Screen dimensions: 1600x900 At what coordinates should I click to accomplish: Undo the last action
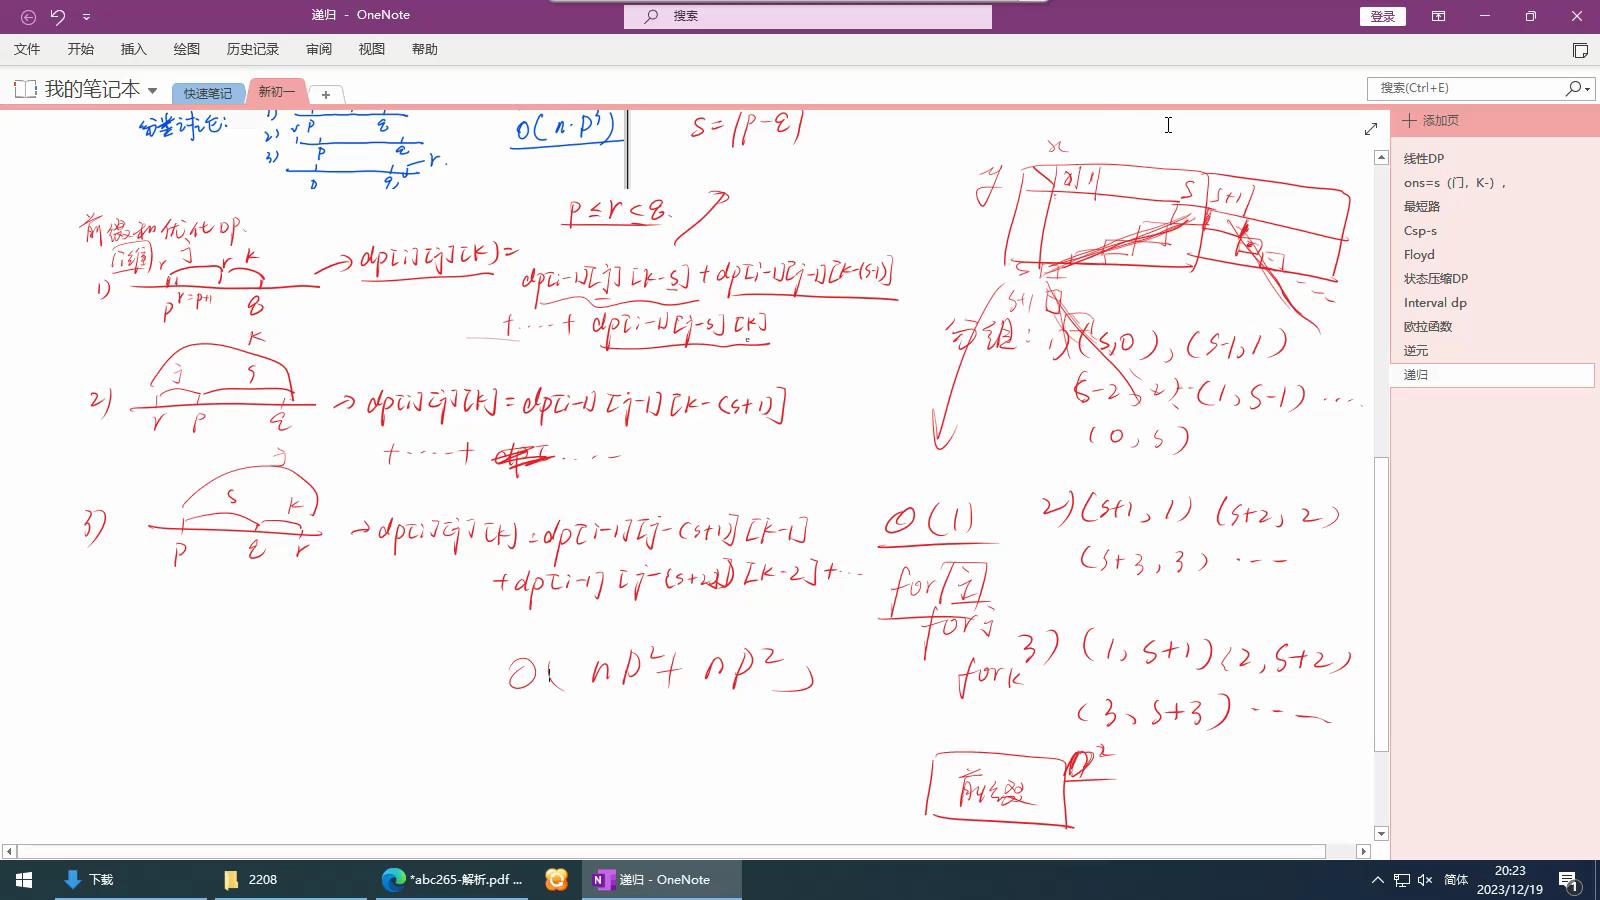[x=58, y=16]
